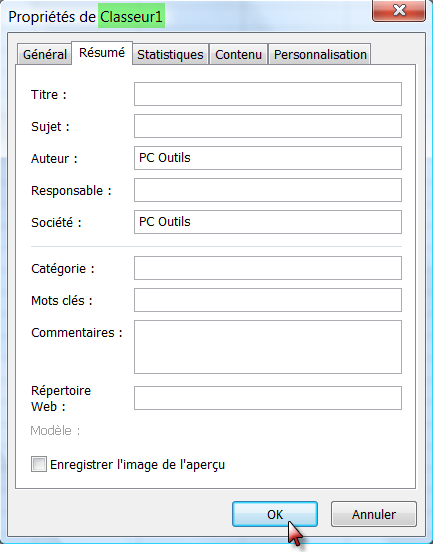This screenshot has width=433, height=552.
Task: Focus the Répertoire Web input field
Action: [x=268, y=398]
